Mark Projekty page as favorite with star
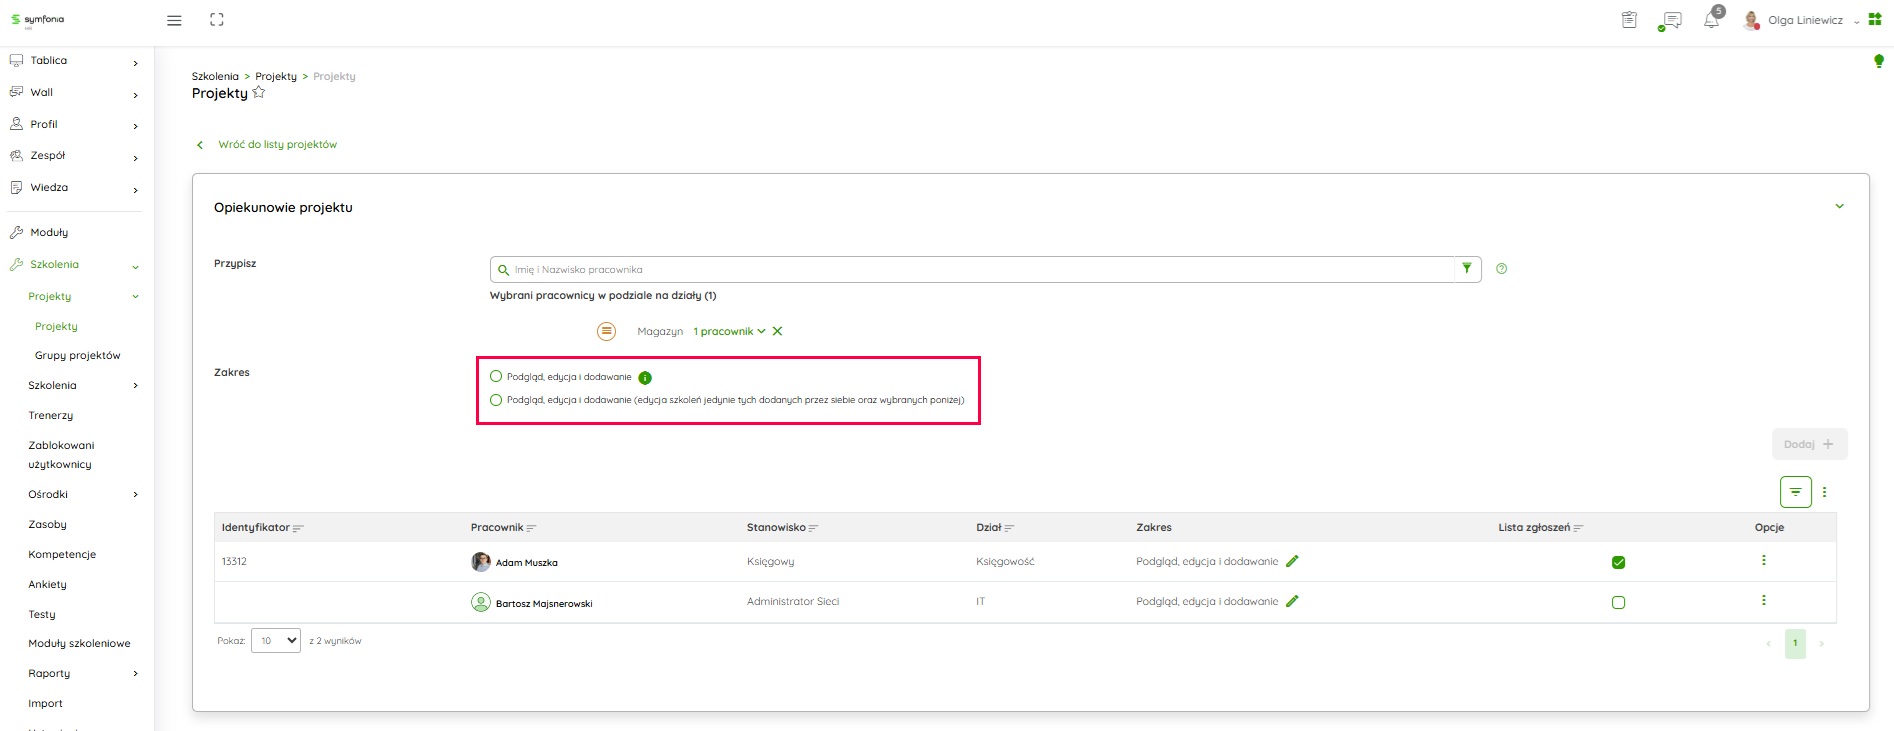This screenshot has height=731, width=1894. pos(259,93)
